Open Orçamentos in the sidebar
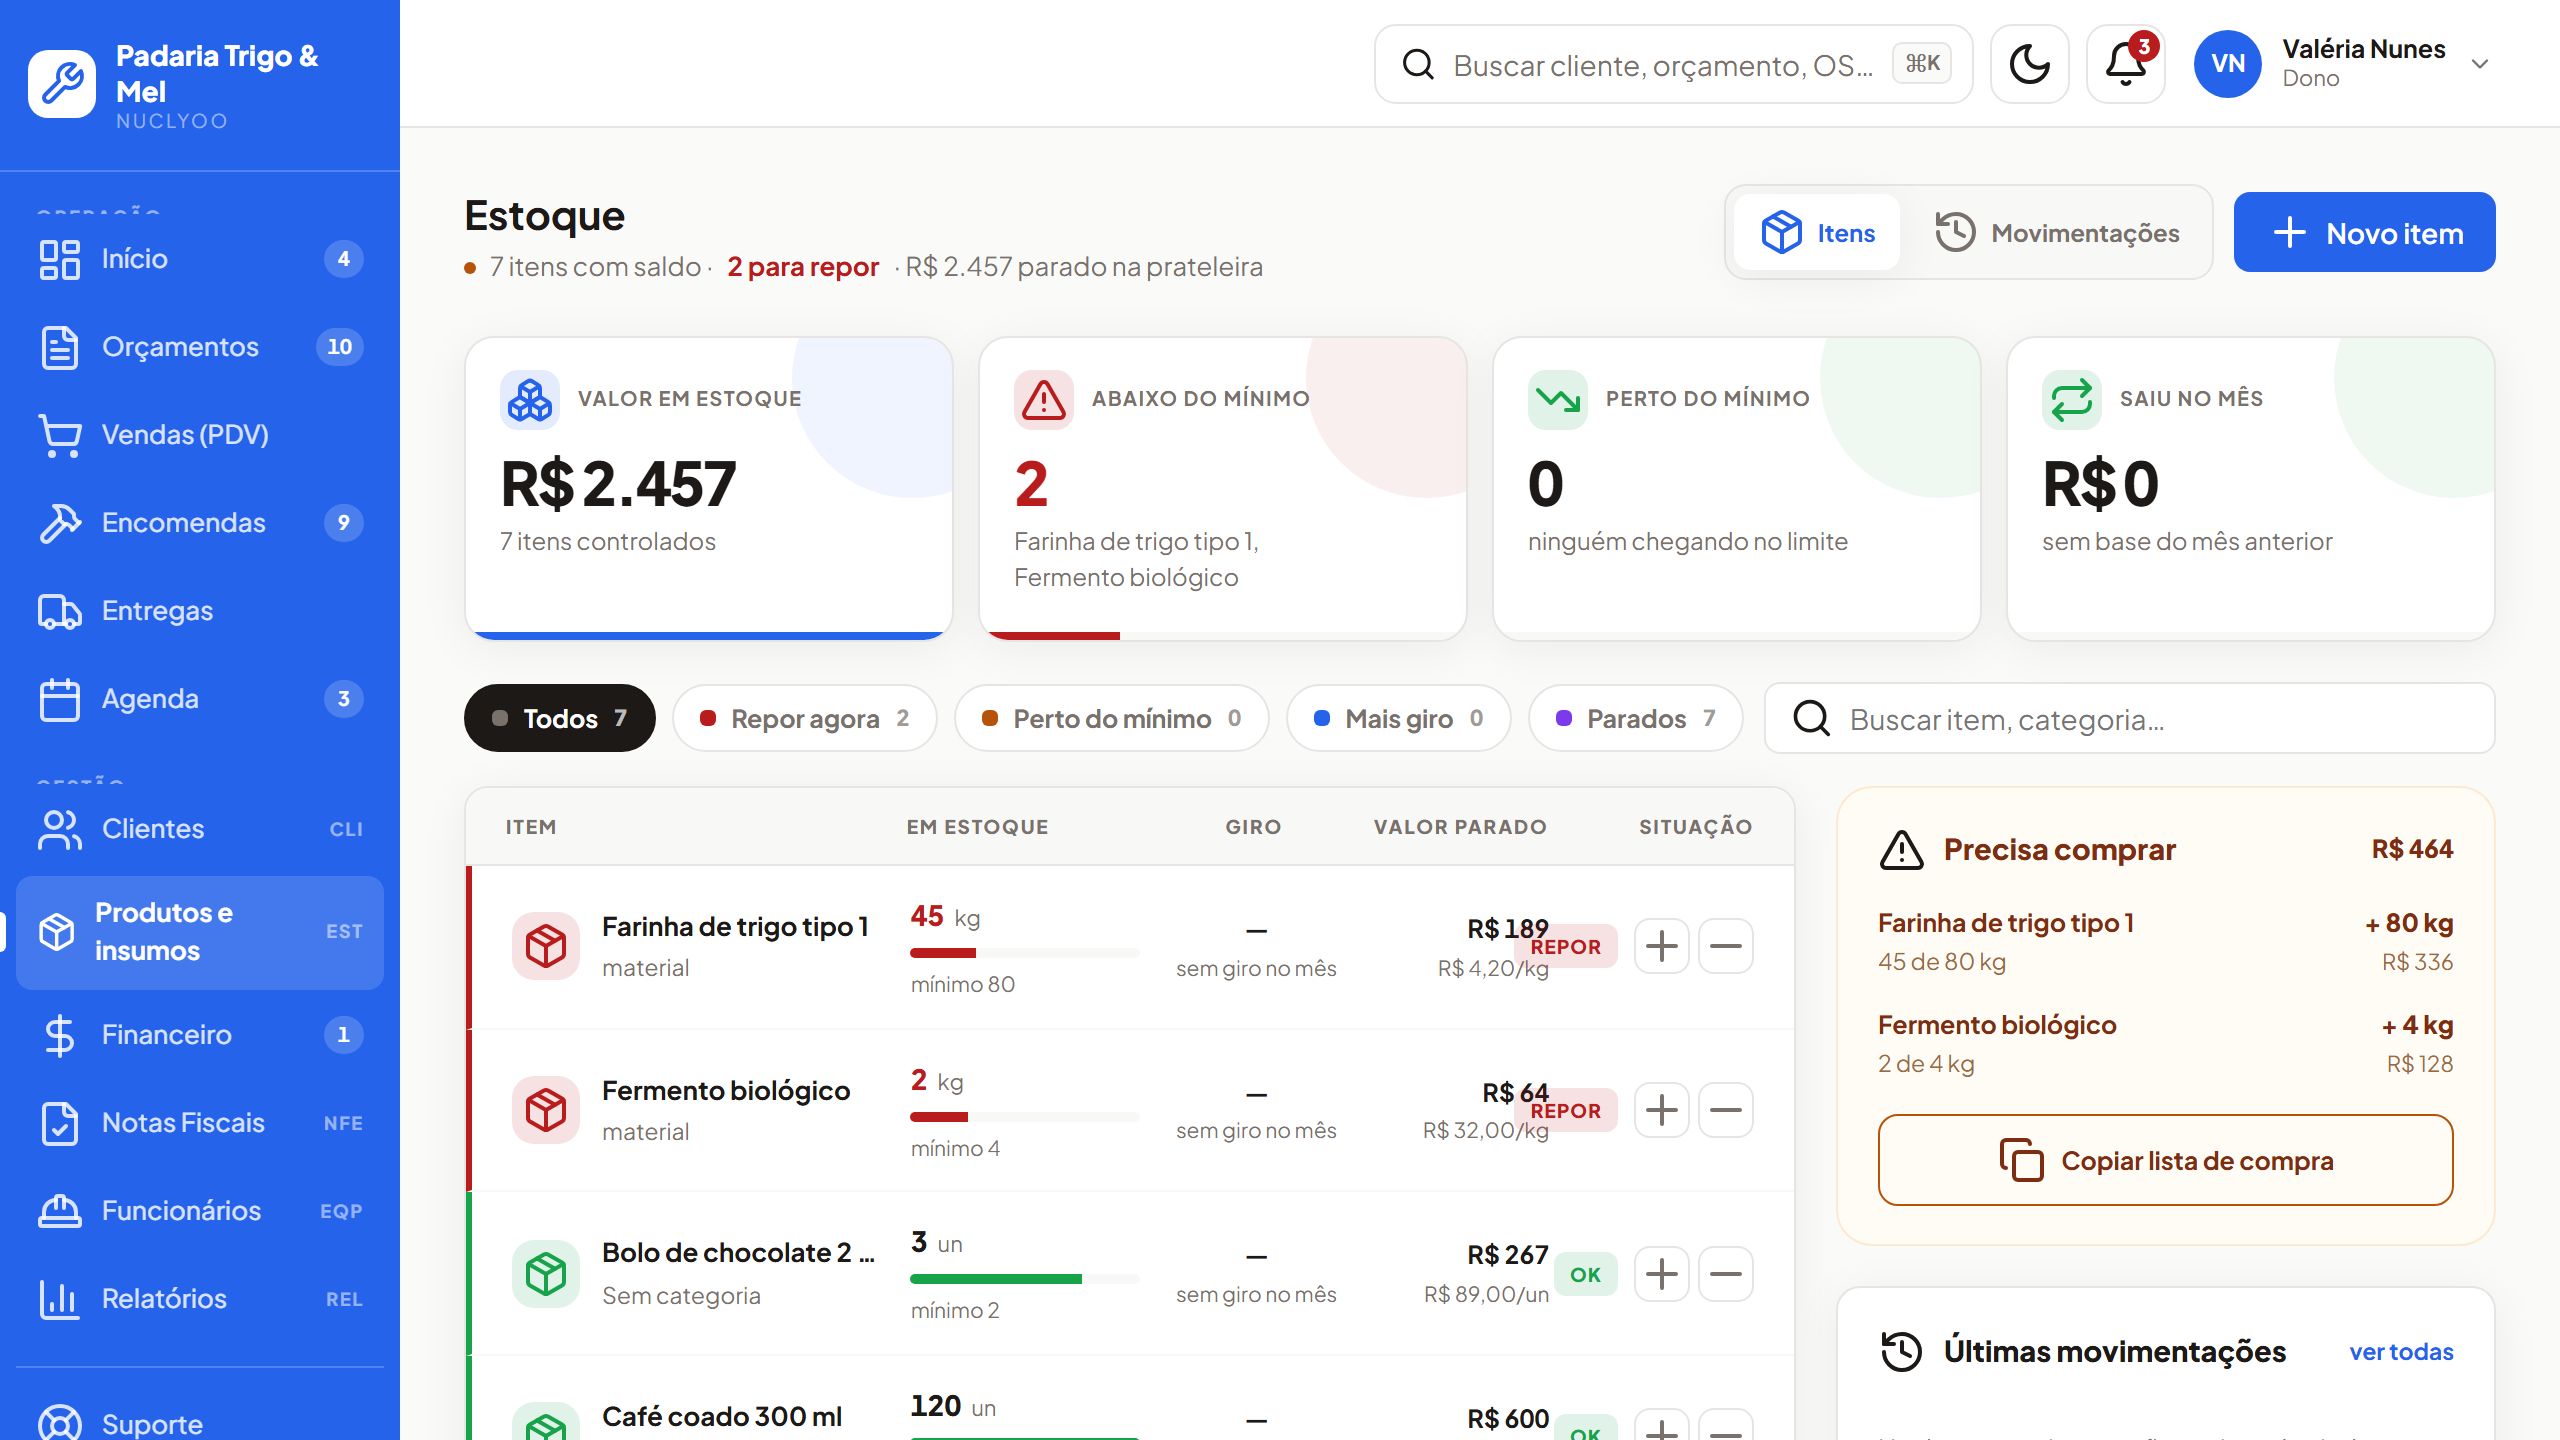The width and height of the screenshot is (2560, 1440). point(200,347)
